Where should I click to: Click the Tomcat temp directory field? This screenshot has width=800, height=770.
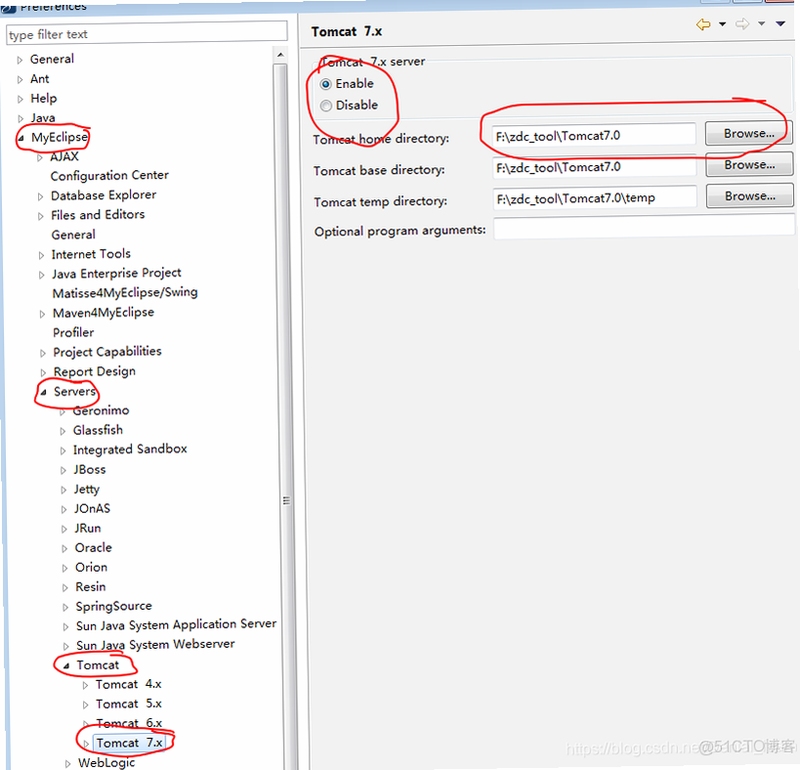coord(594,198)
